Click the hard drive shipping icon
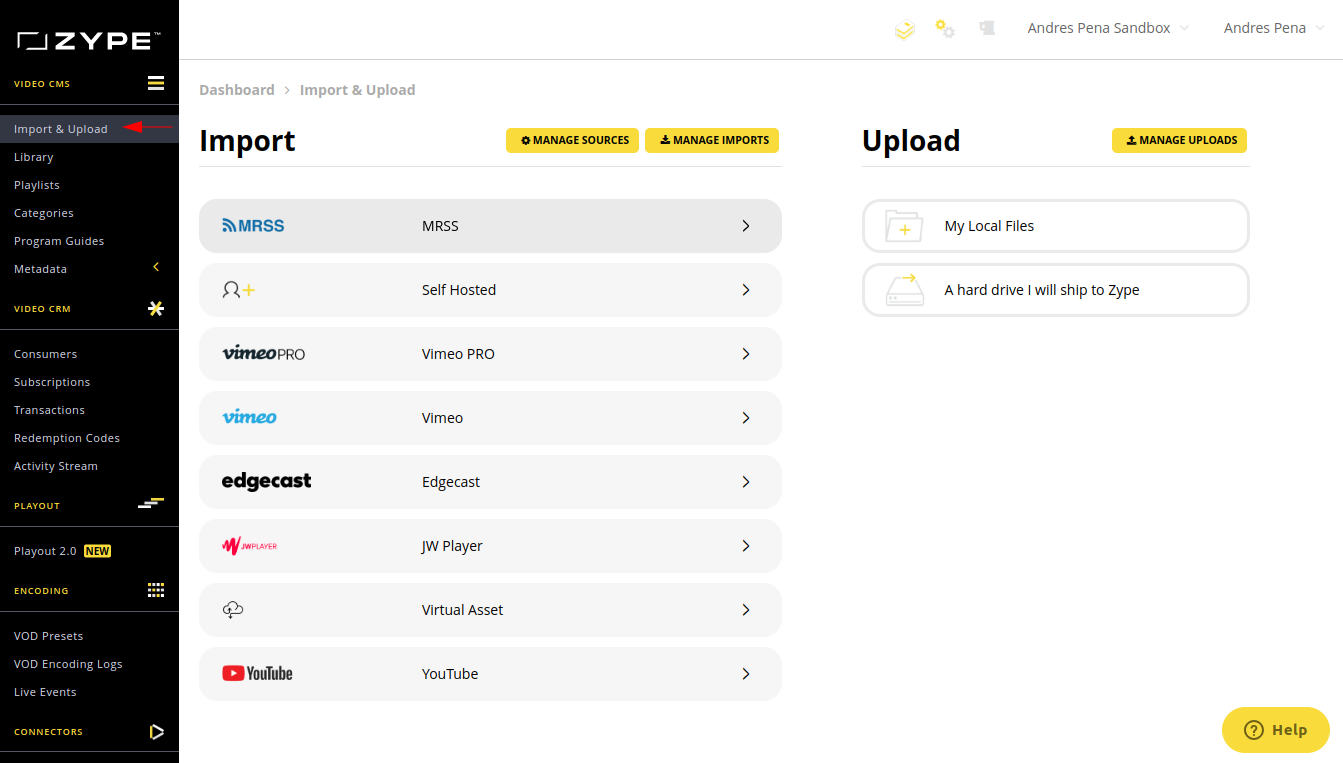 (904, 290)
